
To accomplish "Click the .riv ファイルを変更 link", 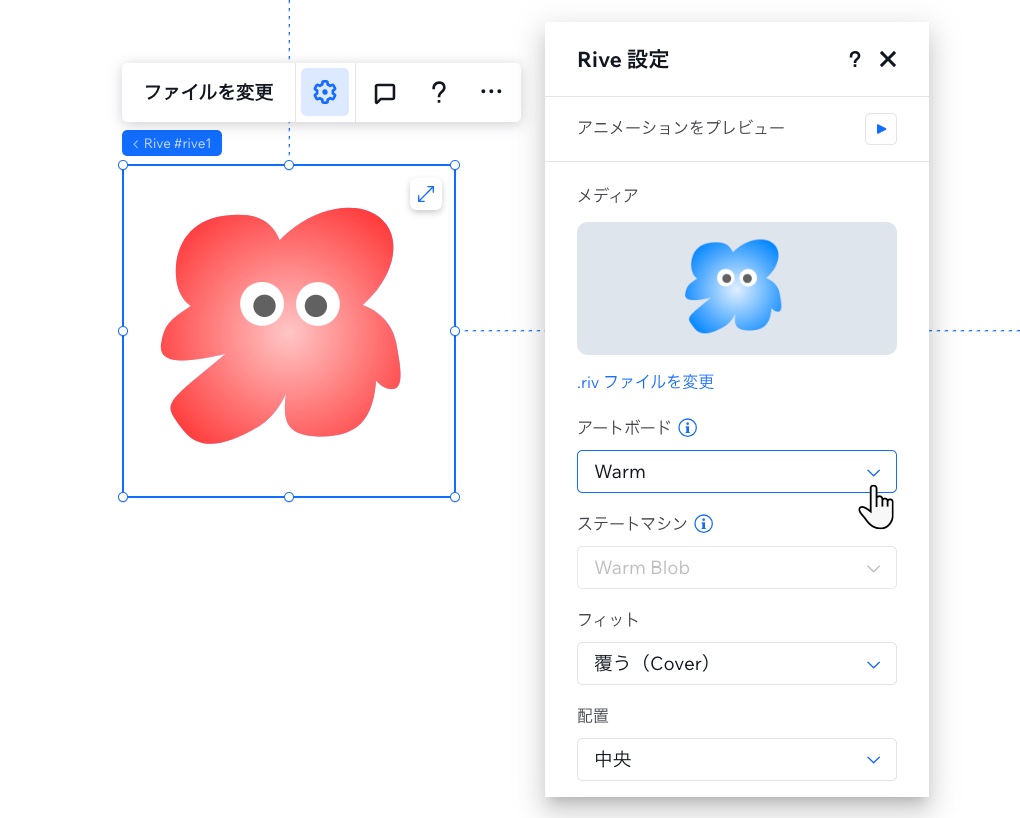I will tap(644, 382).
